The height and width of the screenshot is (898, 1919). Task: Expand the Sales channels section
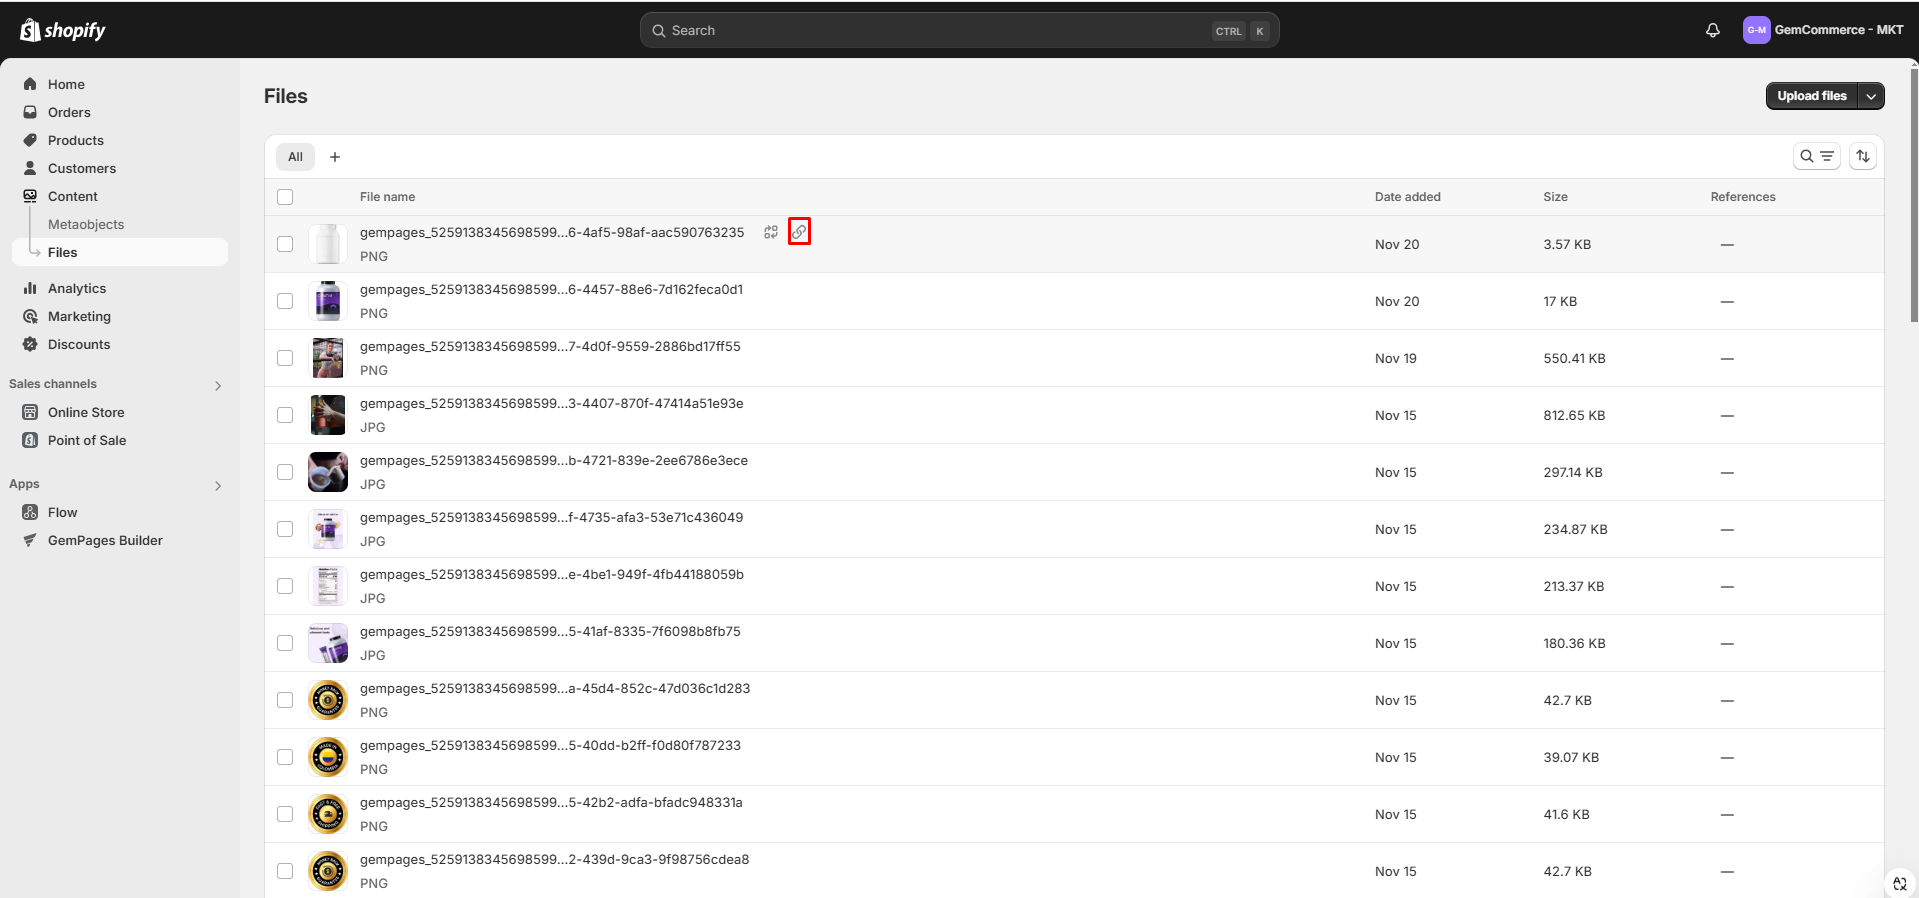coord(218,385)
